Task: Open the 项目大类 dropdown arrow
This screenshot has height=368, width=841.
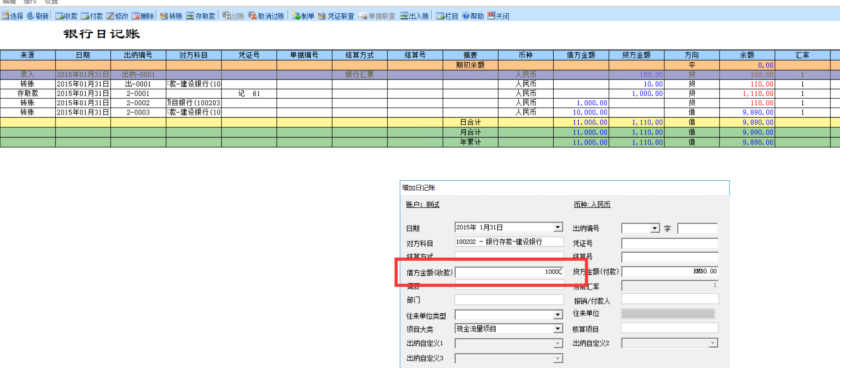Action: 558,328
